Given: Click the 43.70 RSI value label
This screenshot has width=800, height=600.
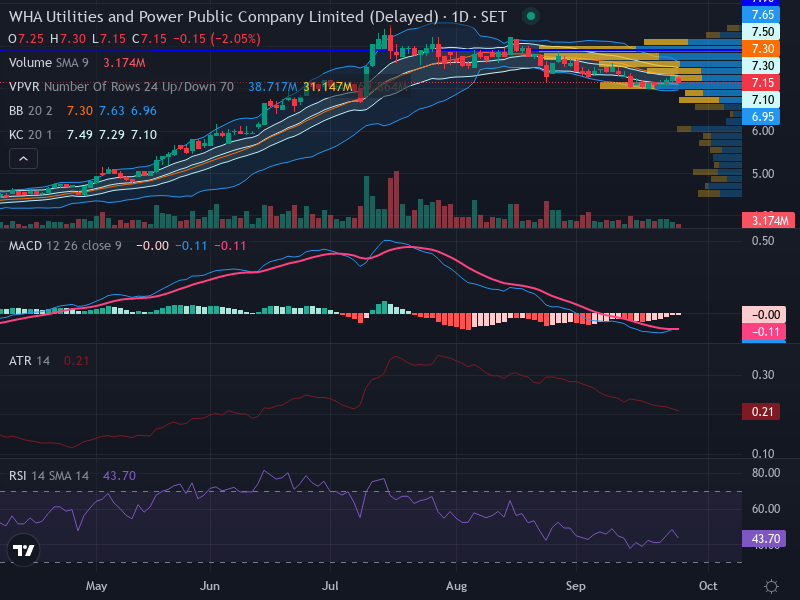Looking at the screenshot, I should point(764,539).
